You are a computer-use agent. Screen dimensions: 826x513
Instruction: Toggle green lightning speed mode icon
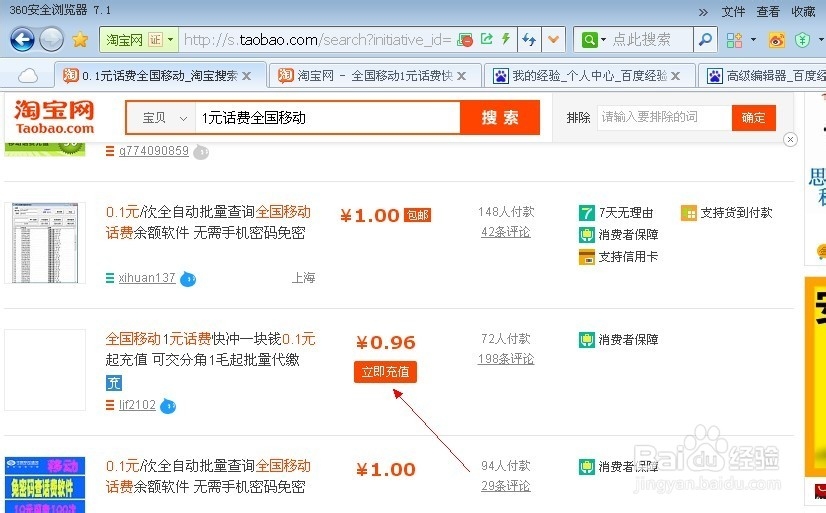click(506, 38)
